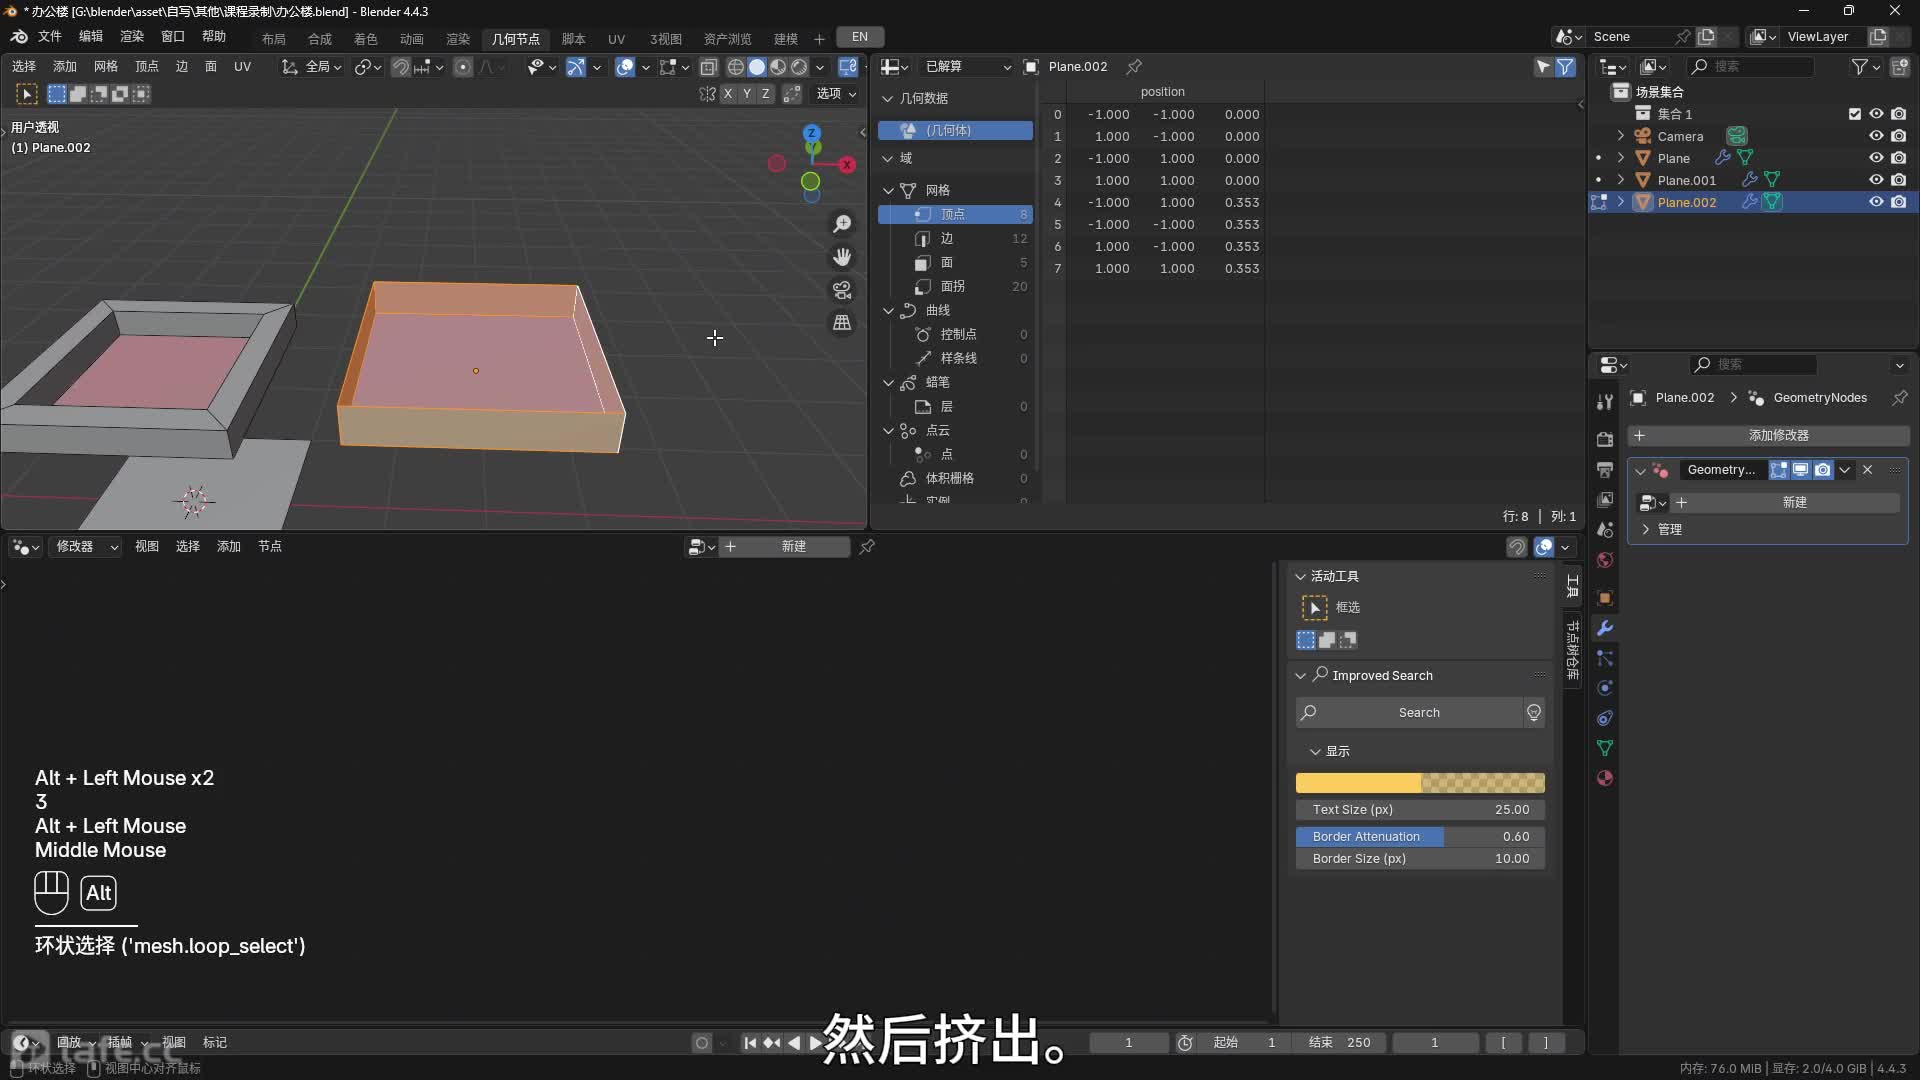Open the Particles properties tab icon
This screenshot has width=1920, height=1080.
[1605, 658]
